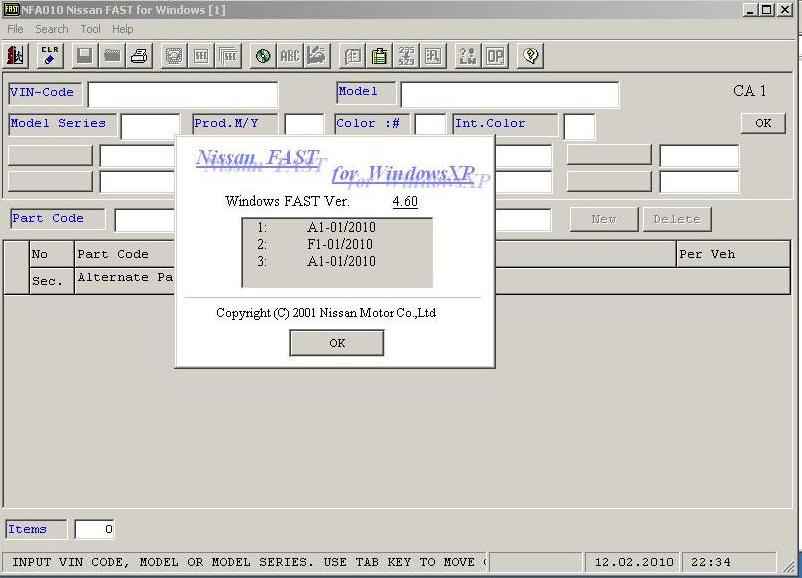
Task: Click the status bar time 22:34
Action: pos(710,562)
